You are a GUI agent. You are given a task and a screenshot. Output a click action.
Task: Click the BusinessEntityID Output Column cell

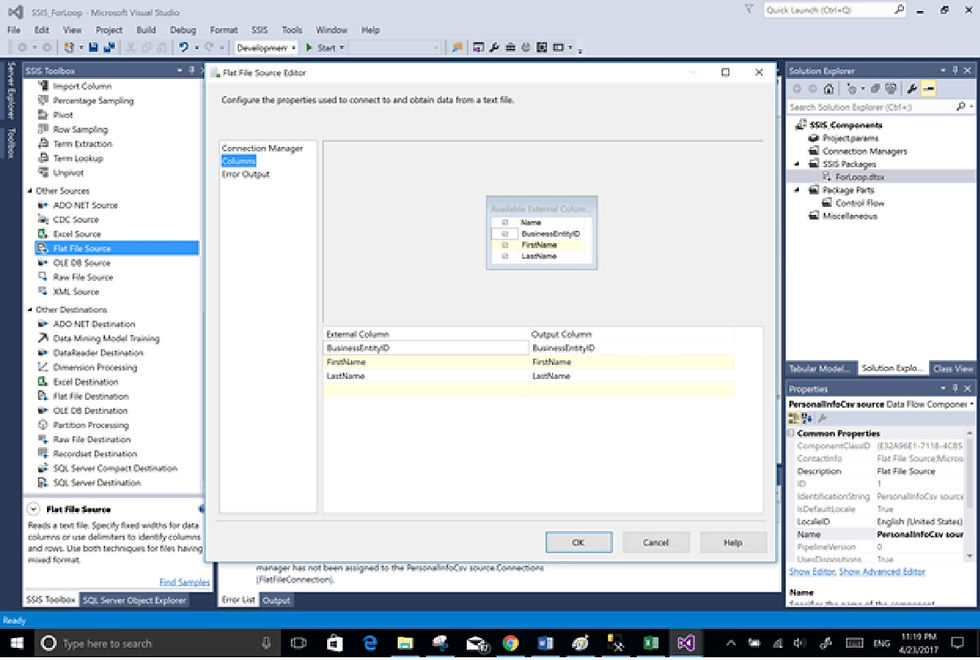tap(631, 348)
